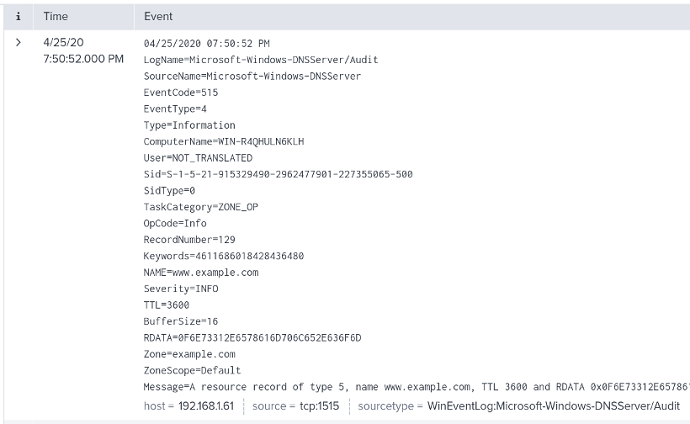Image resolution: width=690 pixels, height=424 pixels.
Task: Click the Severity=INFO field
Action: pyautogui.click(x=180, y=288)
